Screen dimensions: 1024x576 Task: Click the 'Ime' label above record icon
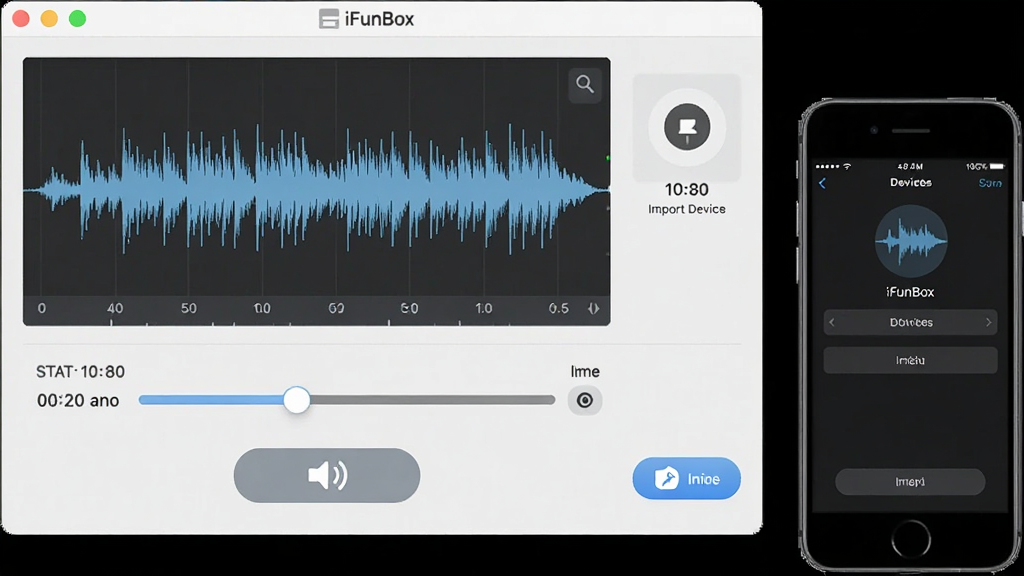(x=584, y=372)
